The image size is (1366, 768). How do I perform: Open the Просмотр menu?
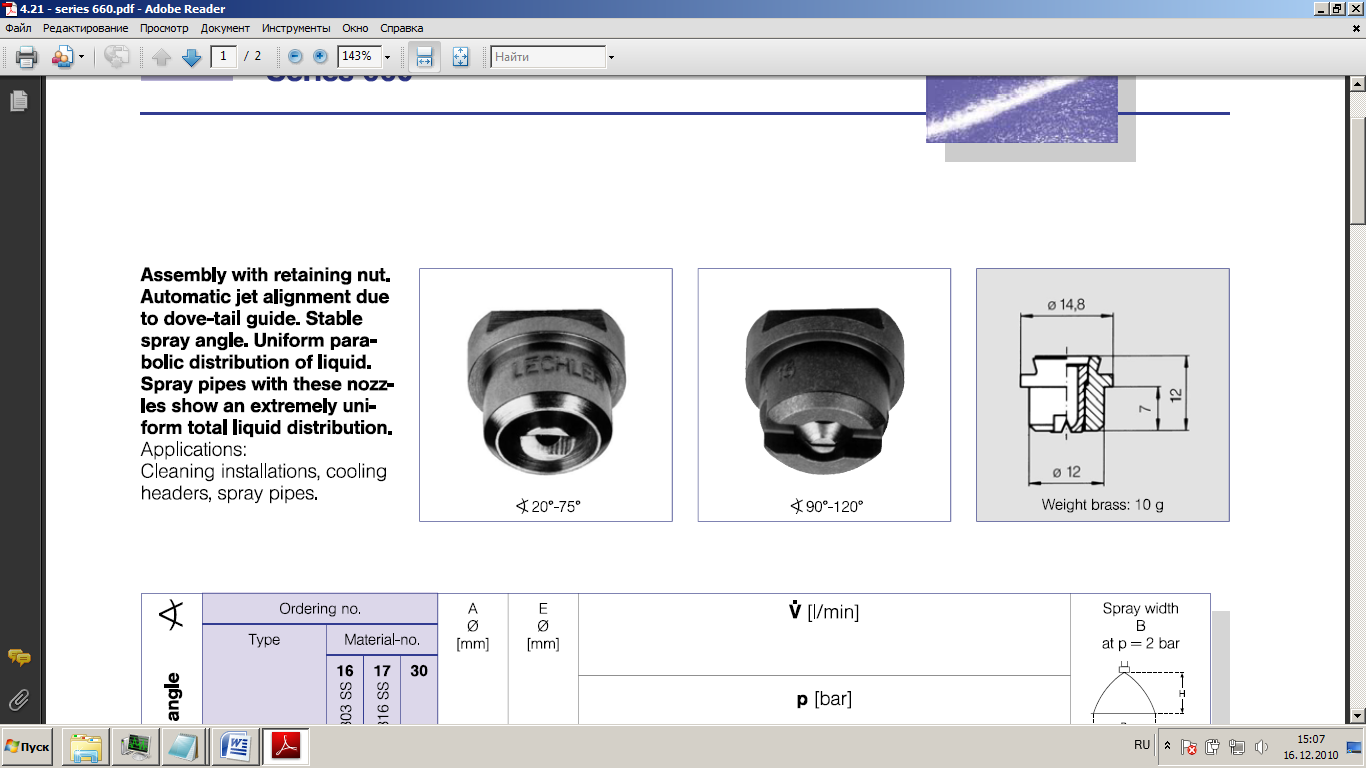click(164, 28)
